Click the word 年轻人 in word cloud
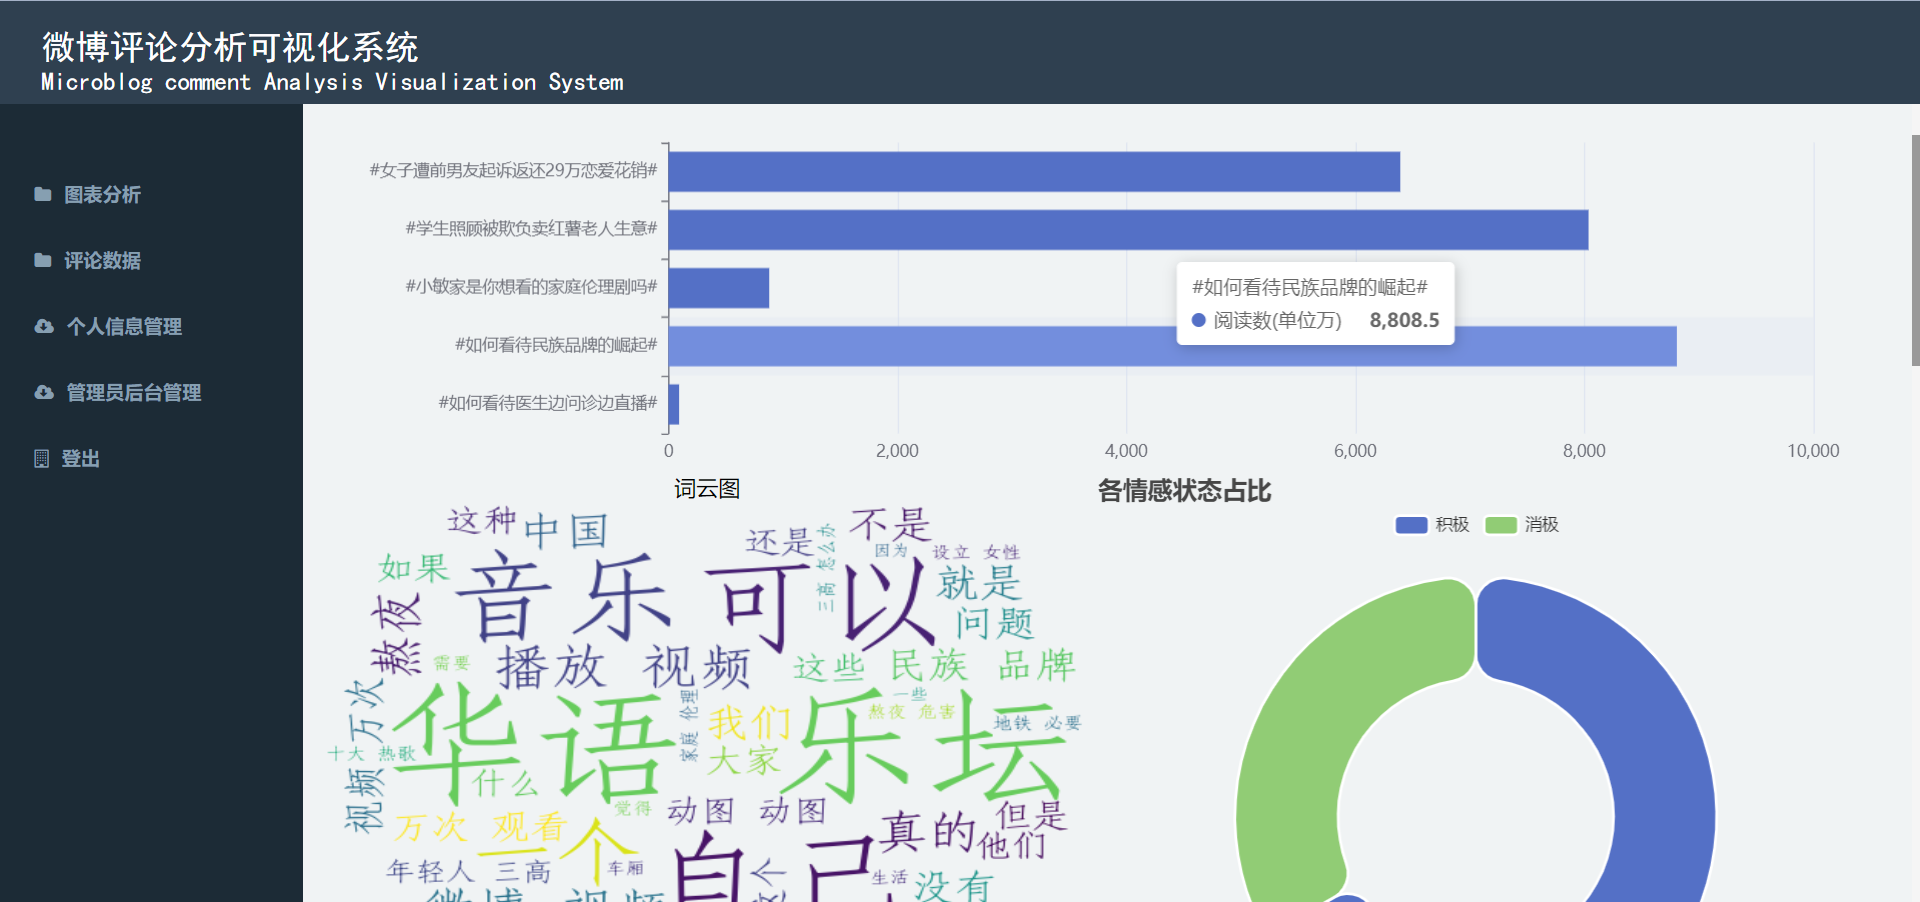Screen dimensions: 1920x902 click(430, 871)
